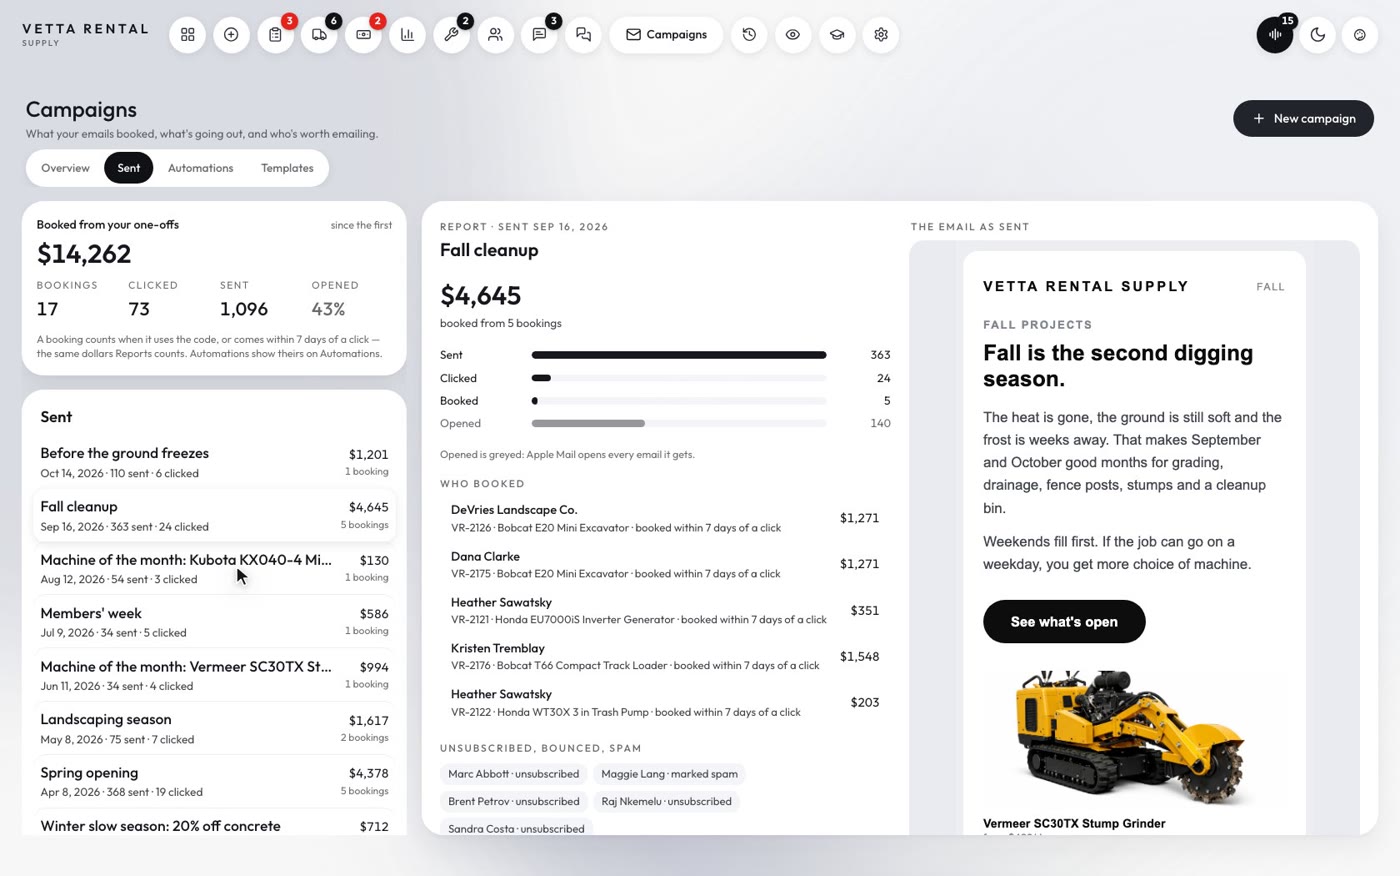This screenshot has width=1400, height=876.
Task: Click the 'Maggie Lang · marked spam' chip
Action: tap(669, 774)
